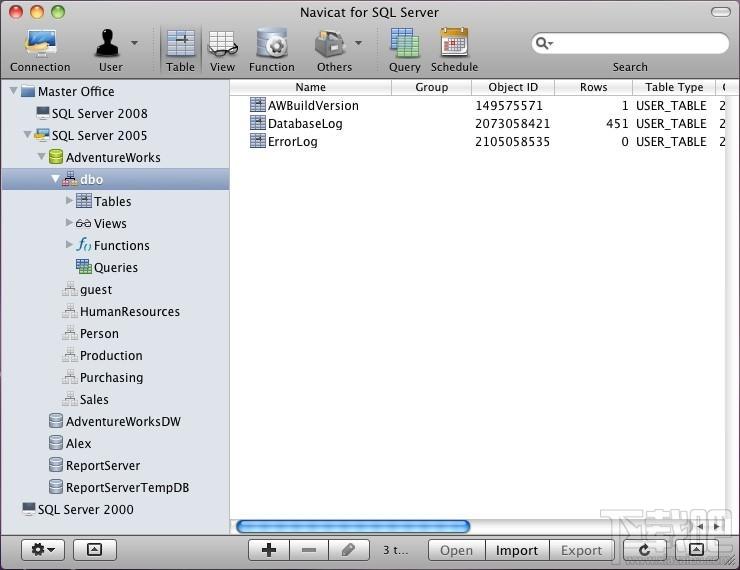The width and height of the screenshot is (740, 570).
Task: Expand the Functions node
Action: [x=69, y=244]
